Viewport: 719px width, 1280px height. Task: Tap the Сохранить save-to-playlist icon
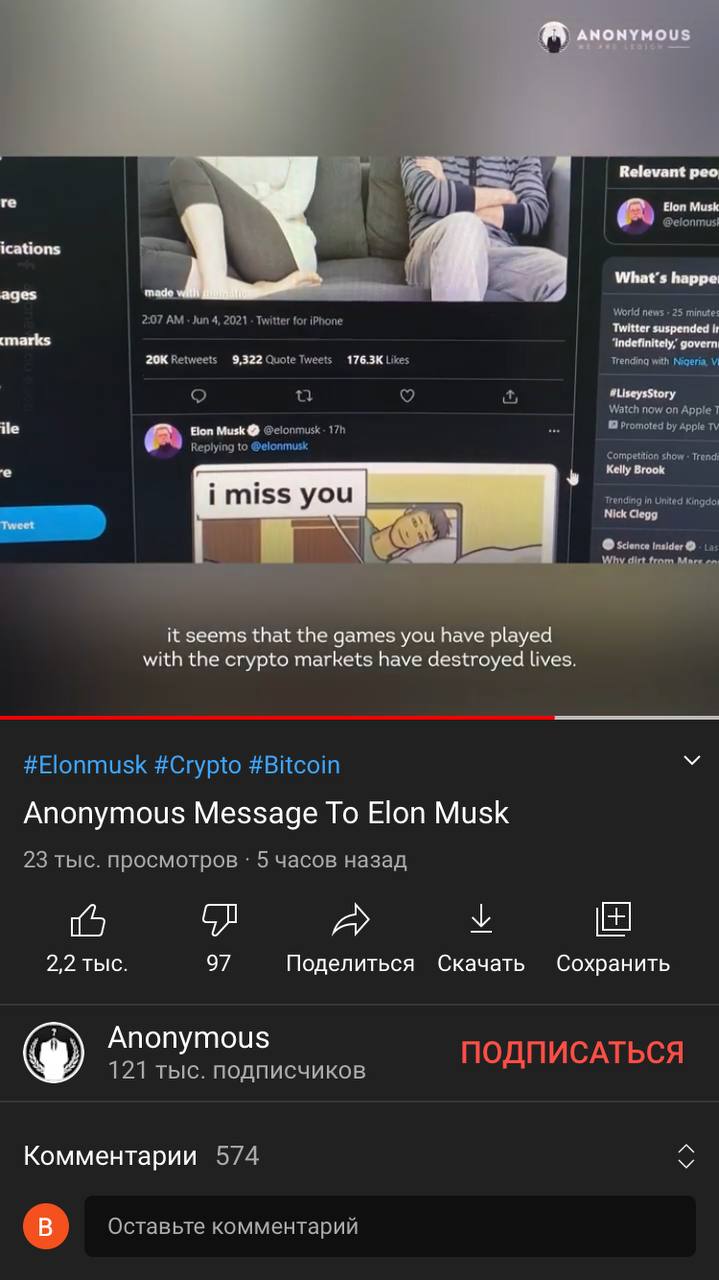point(613,919)
